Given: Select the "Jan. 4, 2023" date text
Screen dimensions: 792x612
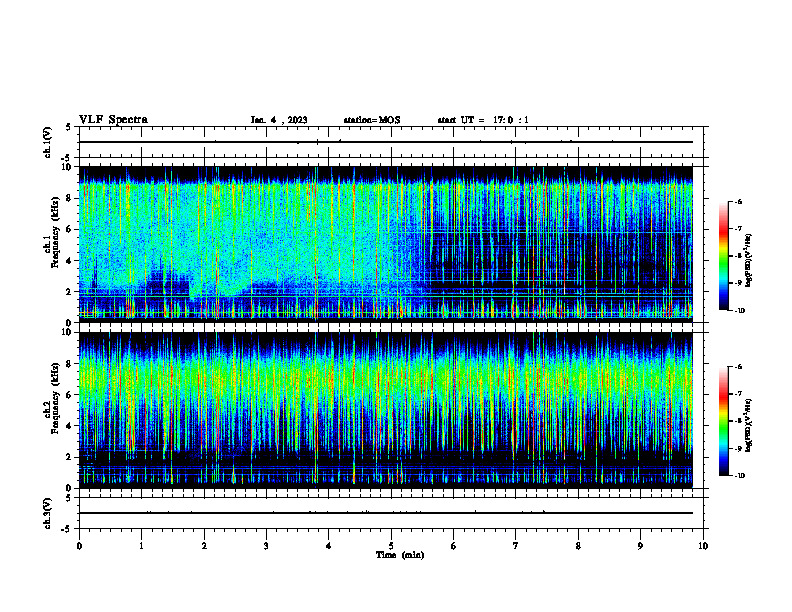Looking at the screenshot, I should pos(279,120).
